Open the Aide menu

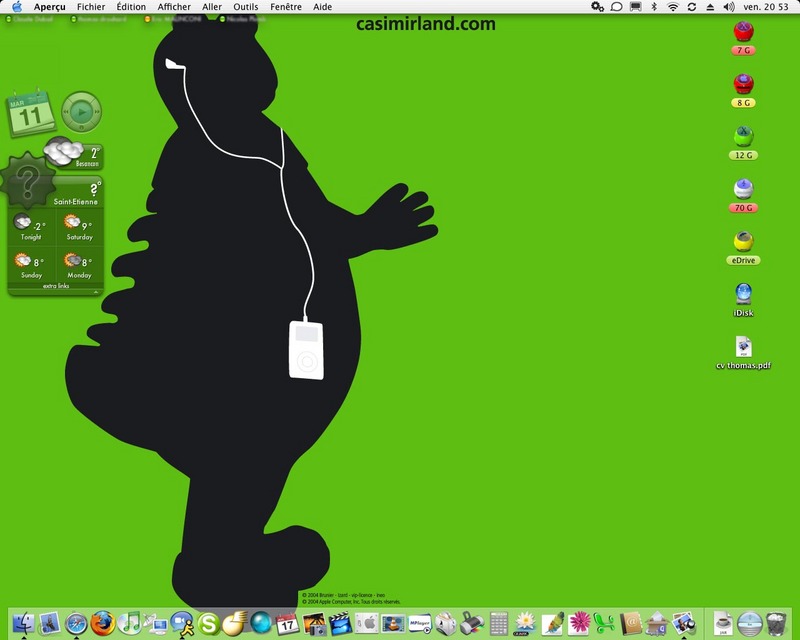(x=322, y=7)
